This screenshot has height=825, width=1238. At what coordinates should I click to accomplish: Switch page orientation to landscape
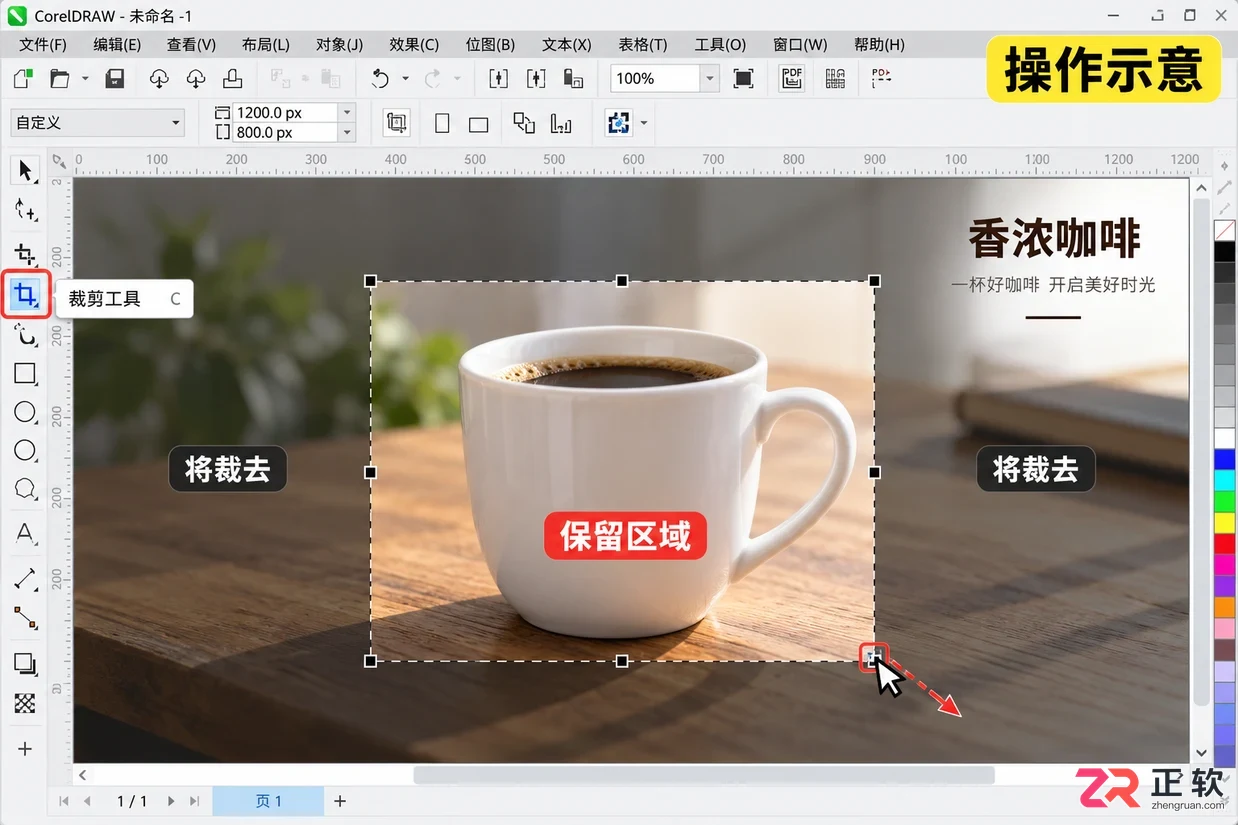pyautogui.click(x=478, y=124)
